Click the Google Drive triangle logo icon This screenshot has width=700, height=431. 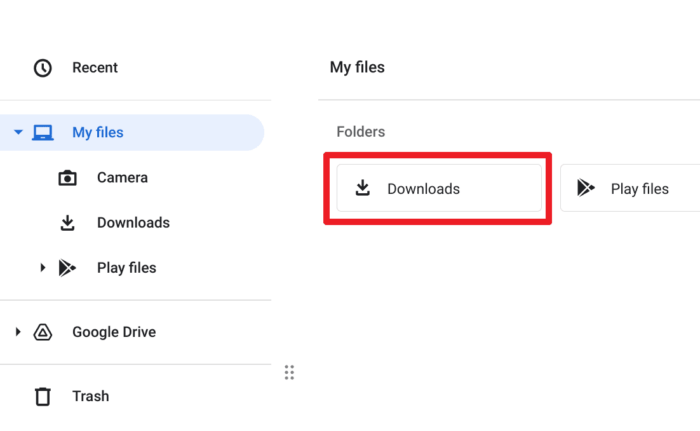click(x=43, y=332)
